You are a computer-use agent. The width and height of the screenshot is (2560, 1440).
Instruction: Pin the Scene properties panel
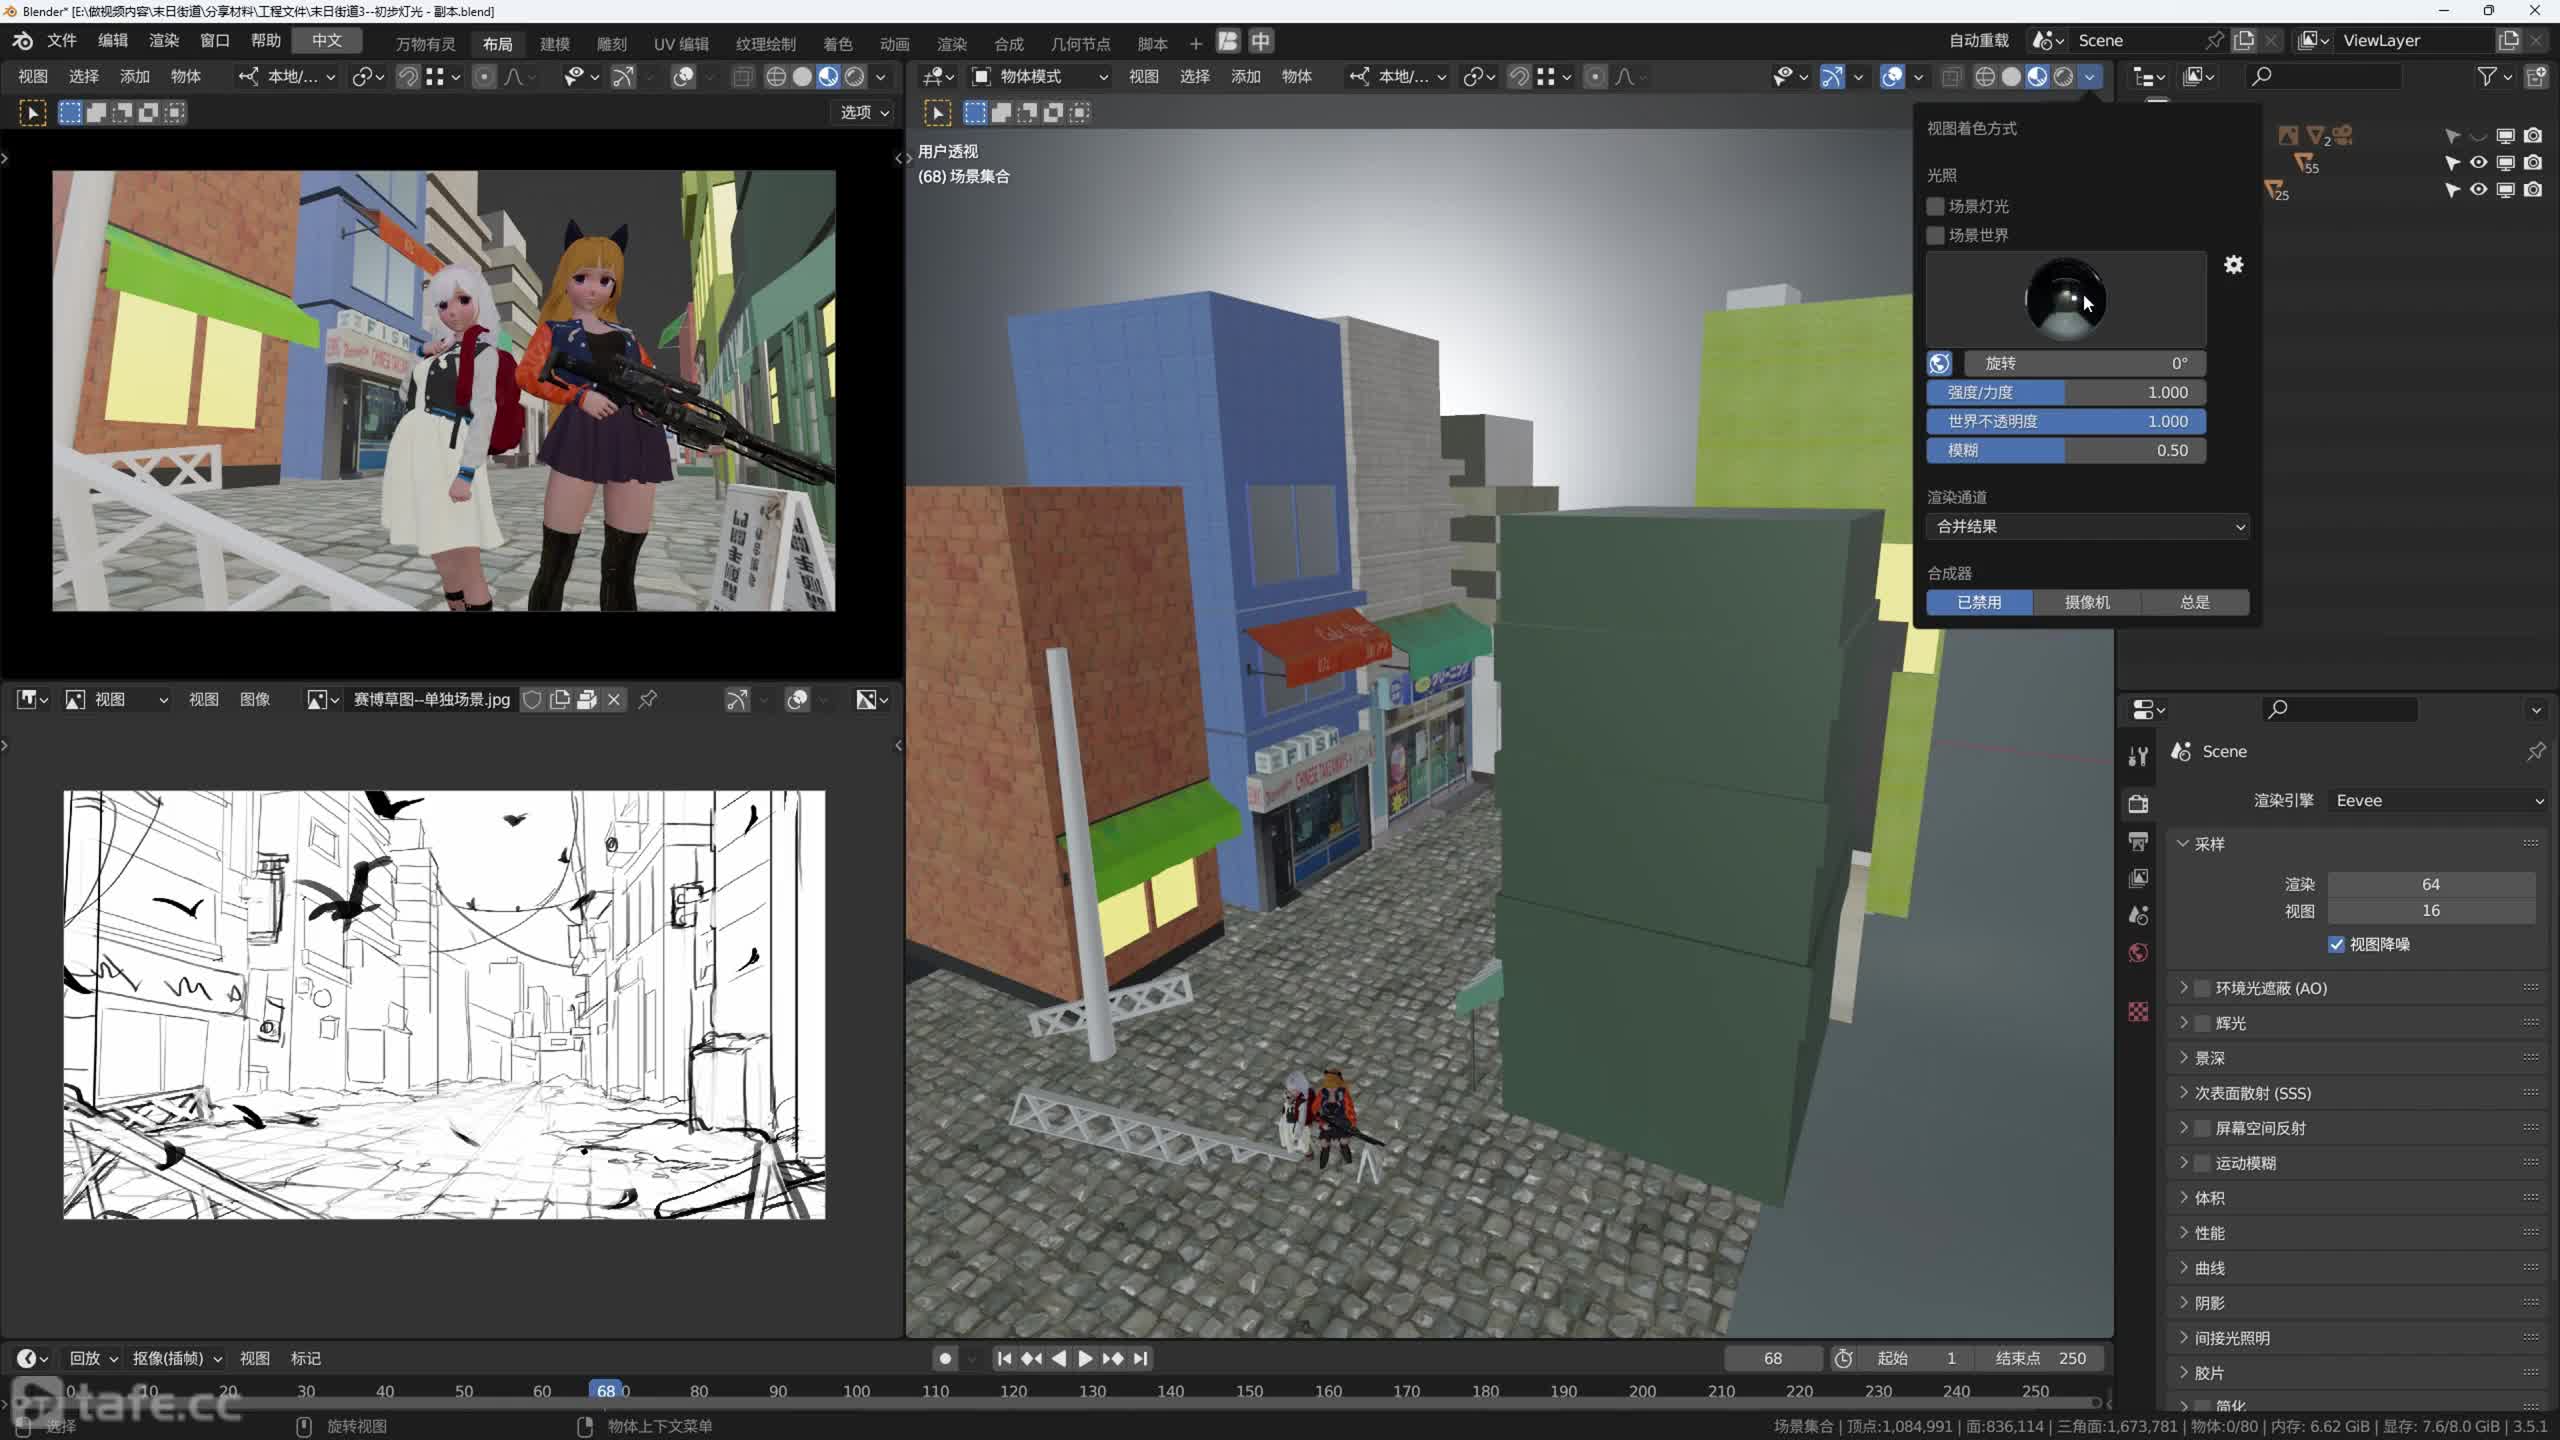pos(2535,751)
